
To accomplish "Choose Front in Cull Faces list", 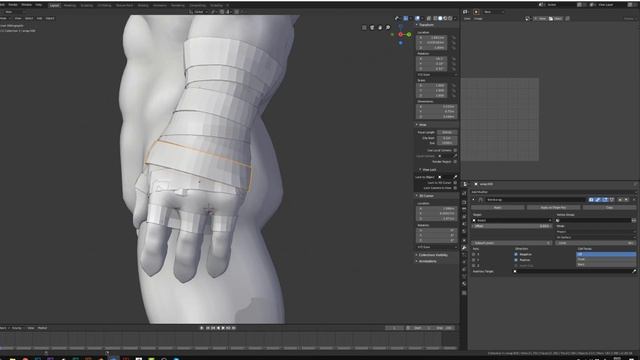I will [x=606, y=259].
